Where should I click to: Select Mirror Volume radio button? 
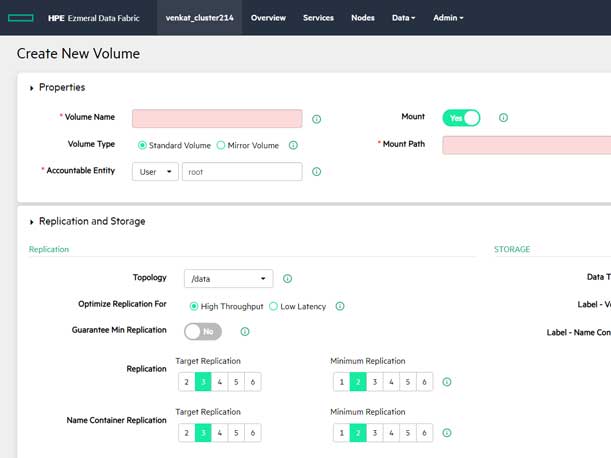221,145
